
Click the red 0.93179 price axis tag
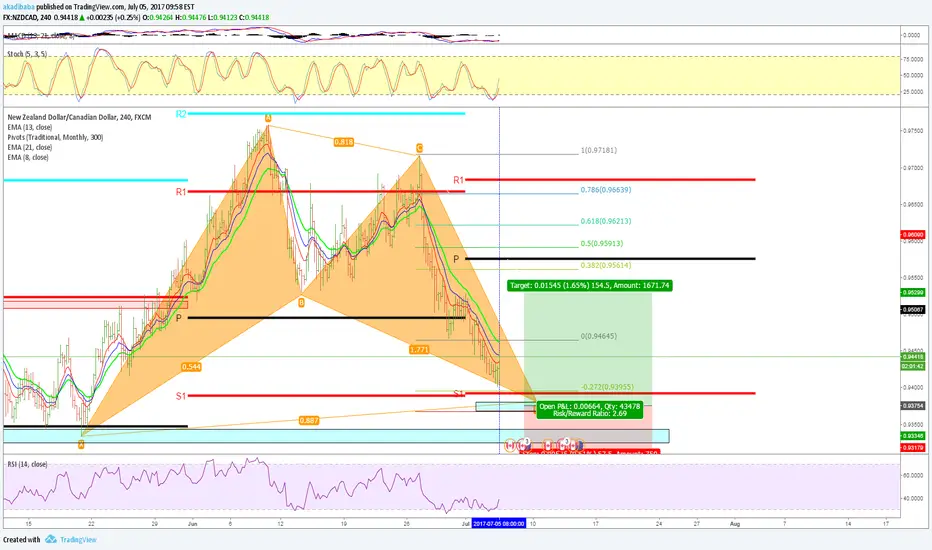(913, 447)
